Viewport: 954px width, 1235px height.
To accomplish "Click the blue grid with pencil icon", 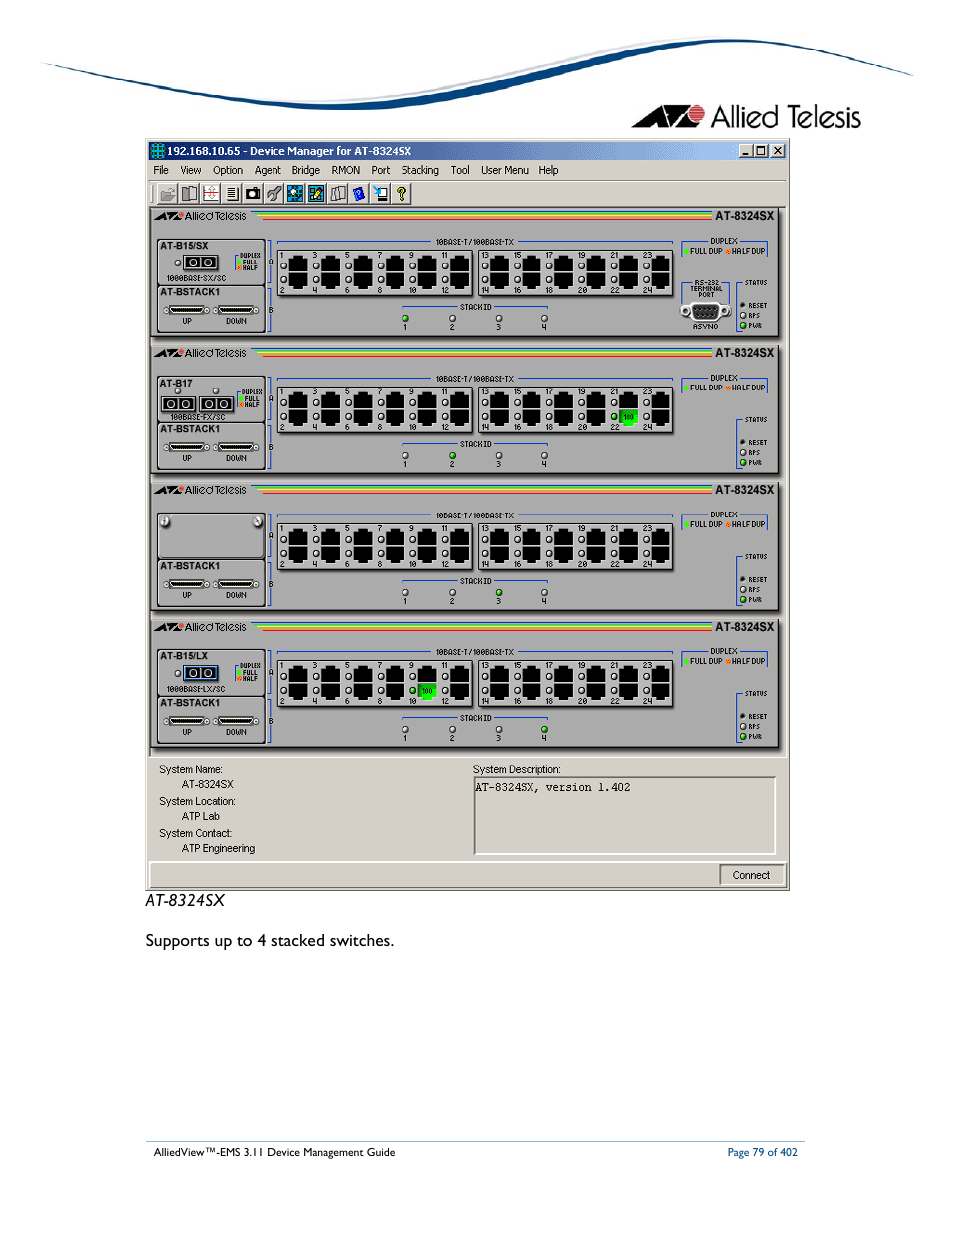I will pos(316,194).
